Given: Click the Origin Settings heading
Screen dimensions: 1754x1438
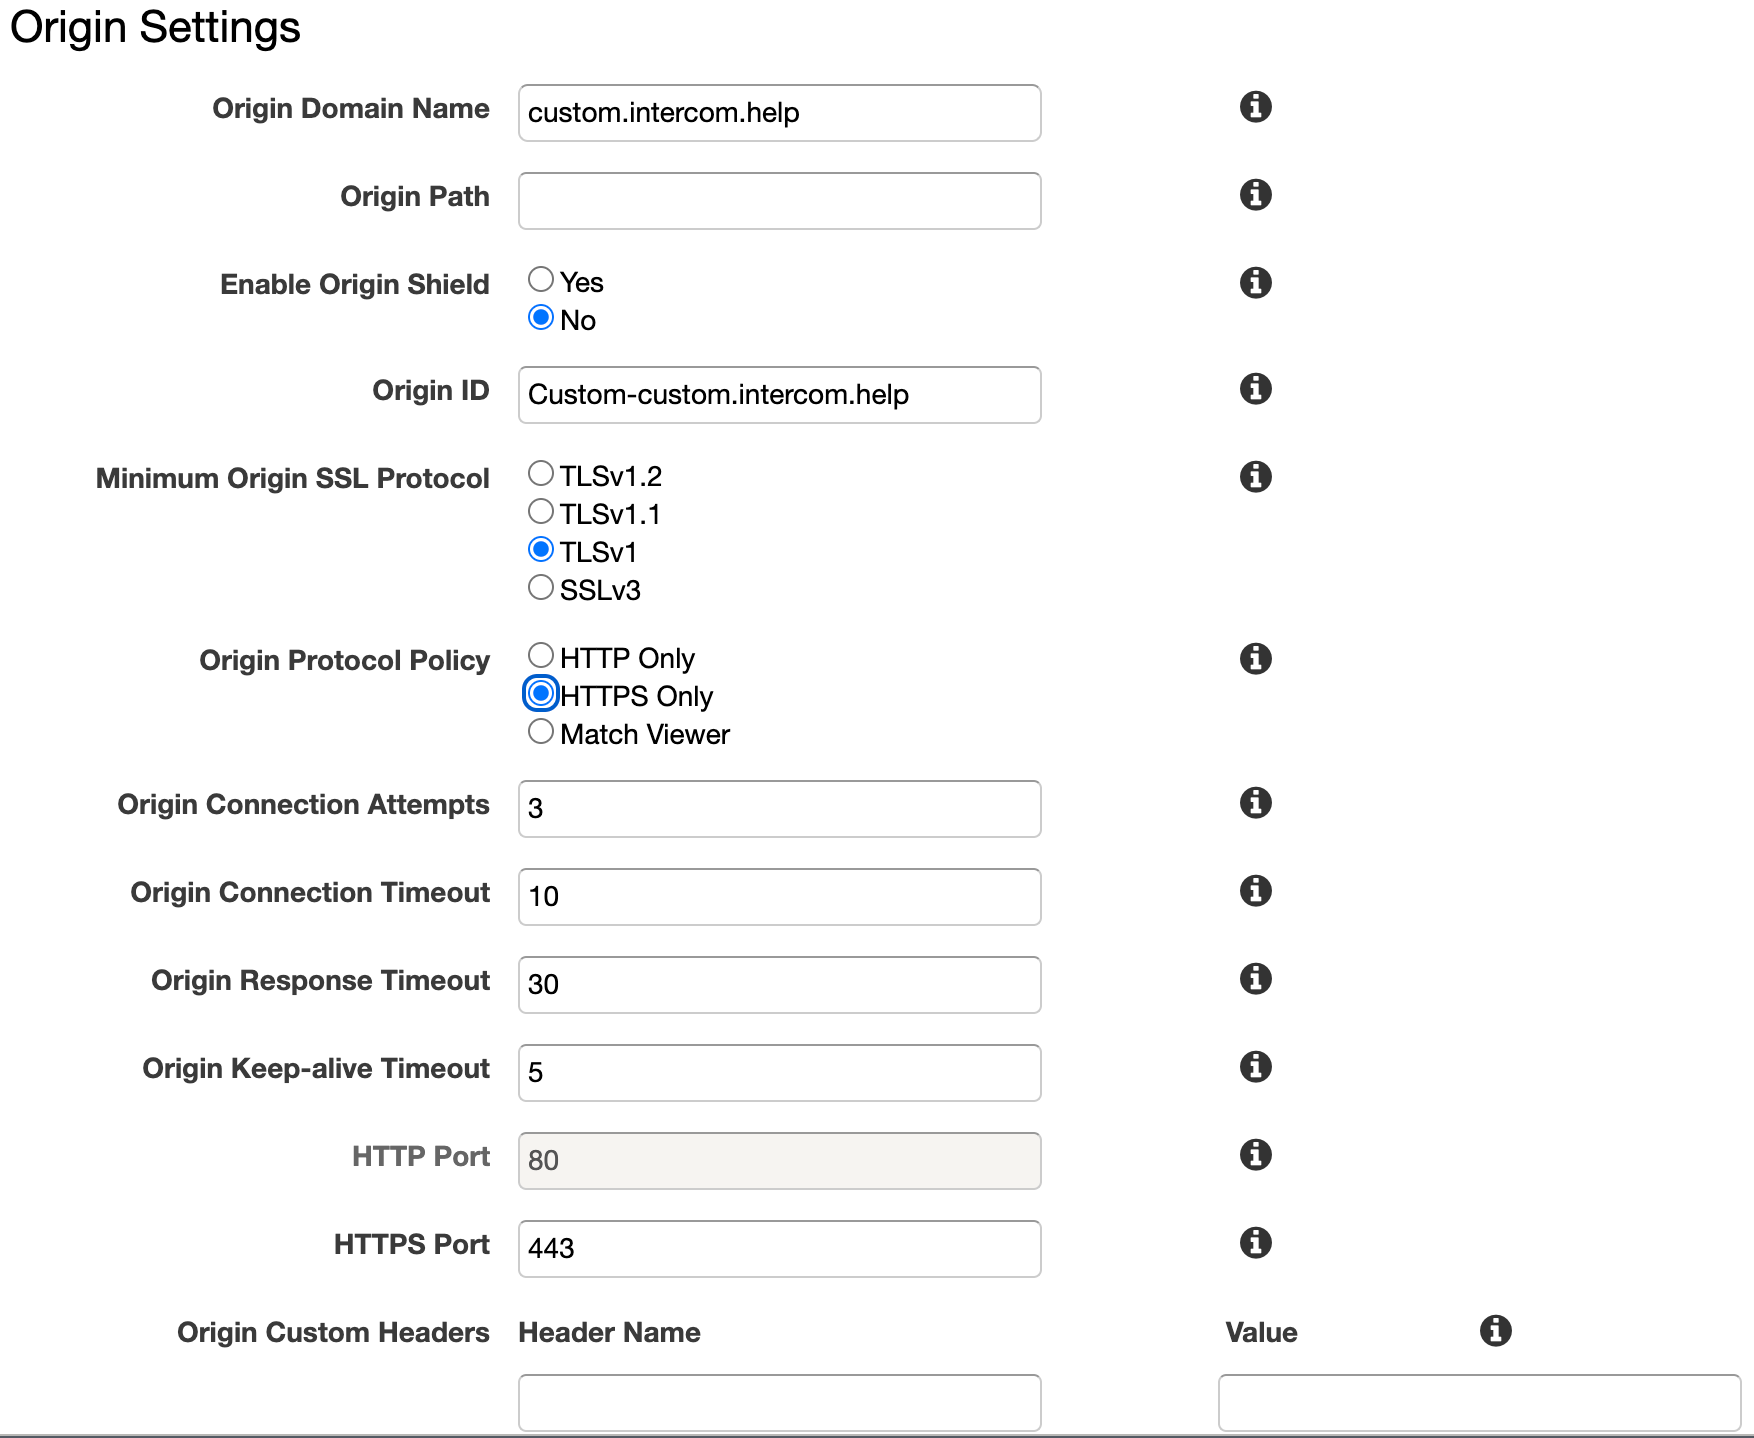Looking at the screenshot, I should point(155,27).
